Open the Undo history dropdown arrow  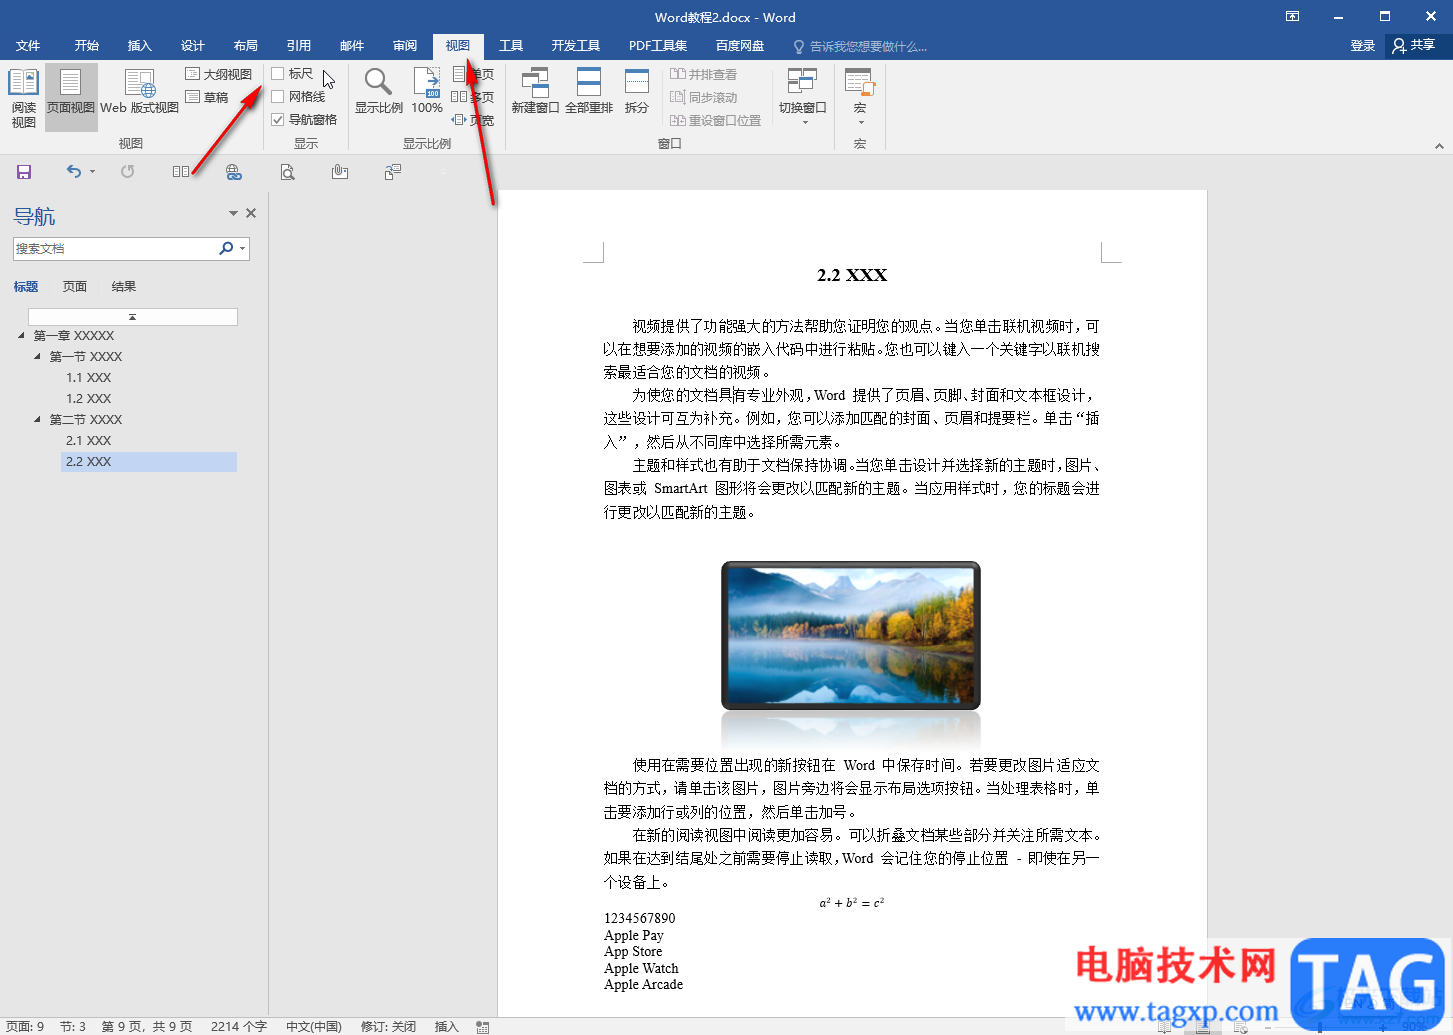pyautogui.click(x=92, y=172)
